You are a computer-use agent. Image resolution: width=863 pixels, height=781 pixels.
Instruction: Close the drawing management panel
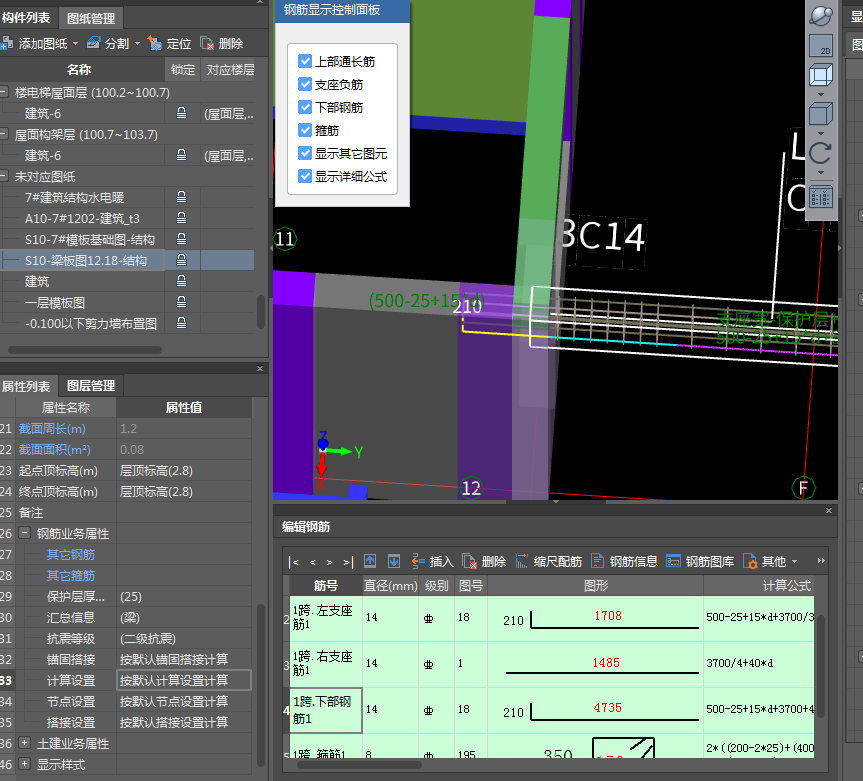coord(260,2)
